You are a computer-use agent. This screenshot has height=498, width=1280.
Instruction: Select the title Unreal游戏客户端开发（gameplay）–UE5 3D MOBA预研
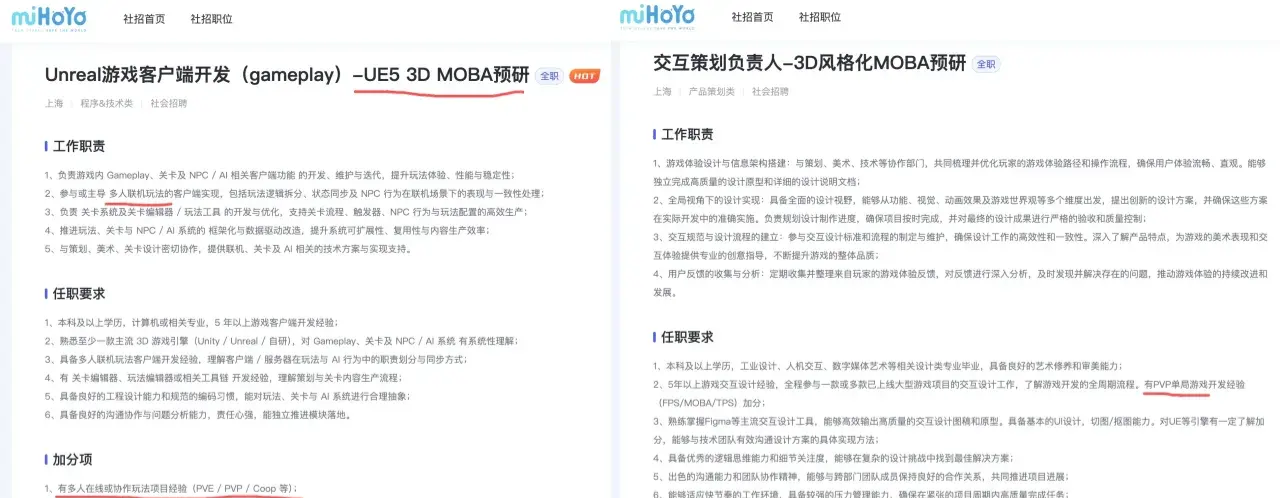tap(287, 75)
